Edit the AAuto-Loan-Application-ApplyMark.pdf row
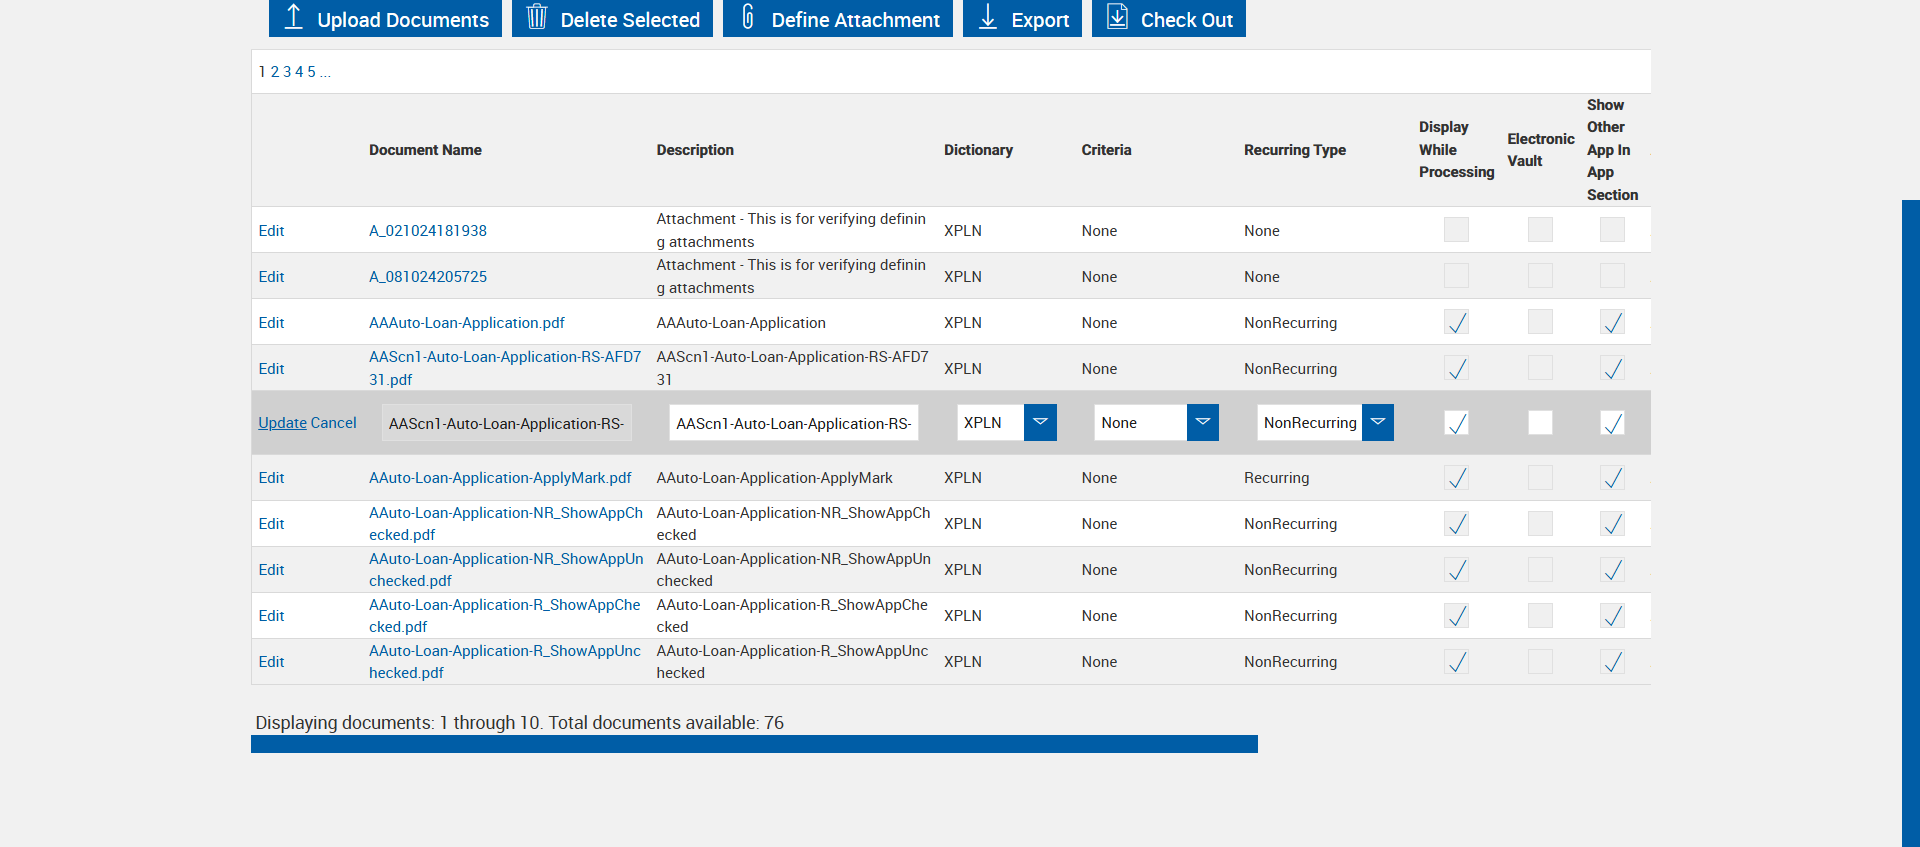Image resolution: width=1920 pixels, height=847 pixels. [x=271, y=478]
